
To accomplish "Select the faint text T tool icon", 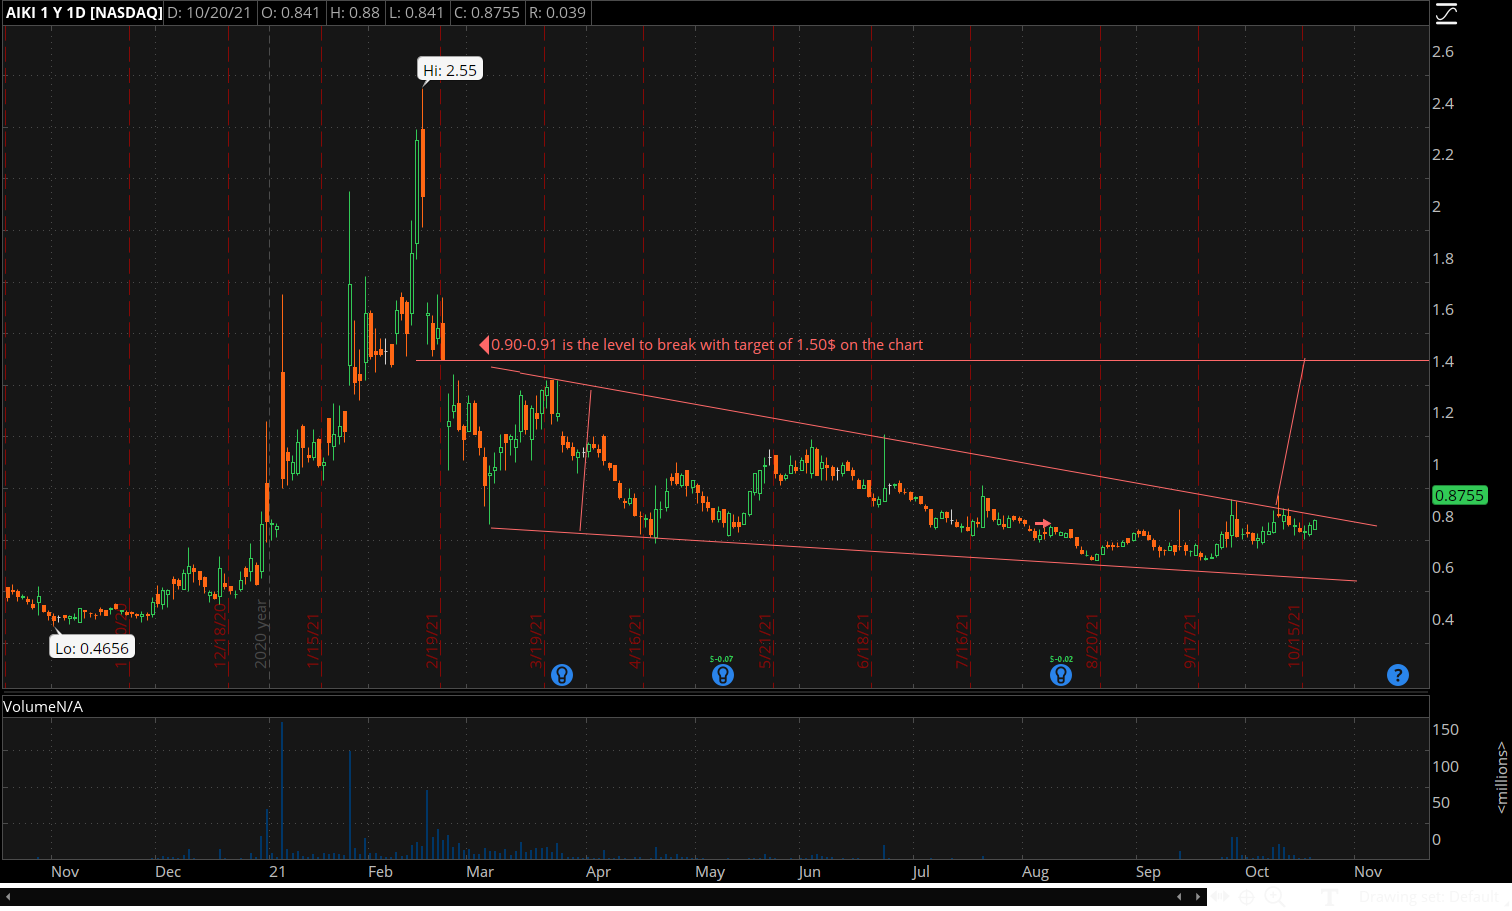I will [1329, 897].
